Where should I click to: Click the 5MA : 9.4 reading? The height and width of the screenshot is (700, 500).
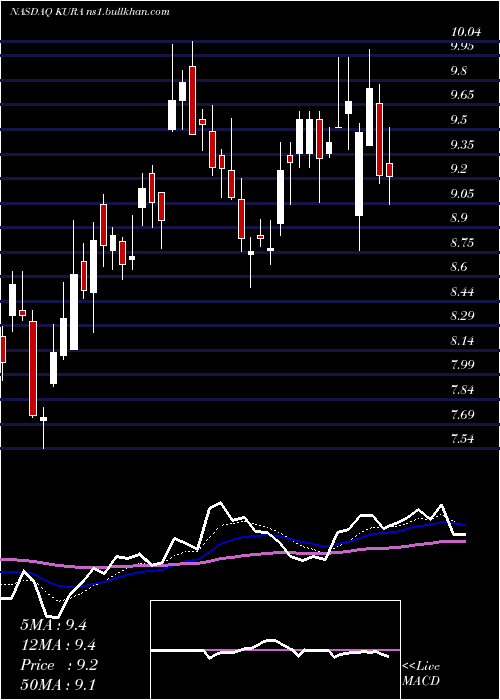point(54,624)
